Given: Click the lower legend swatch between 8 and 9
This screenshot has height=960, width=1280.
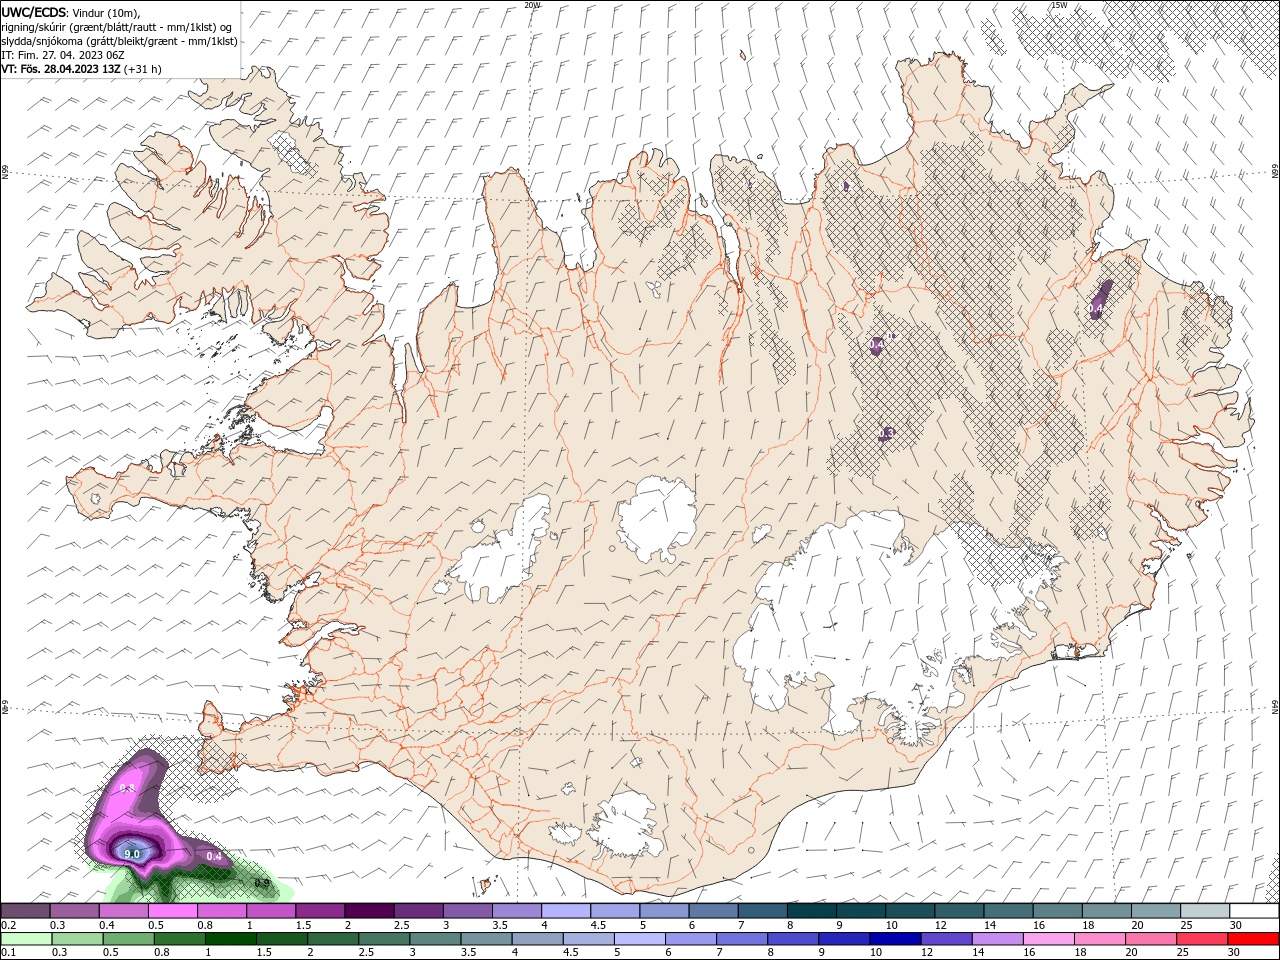Looking at the screenshot, I should pos(793,939).
